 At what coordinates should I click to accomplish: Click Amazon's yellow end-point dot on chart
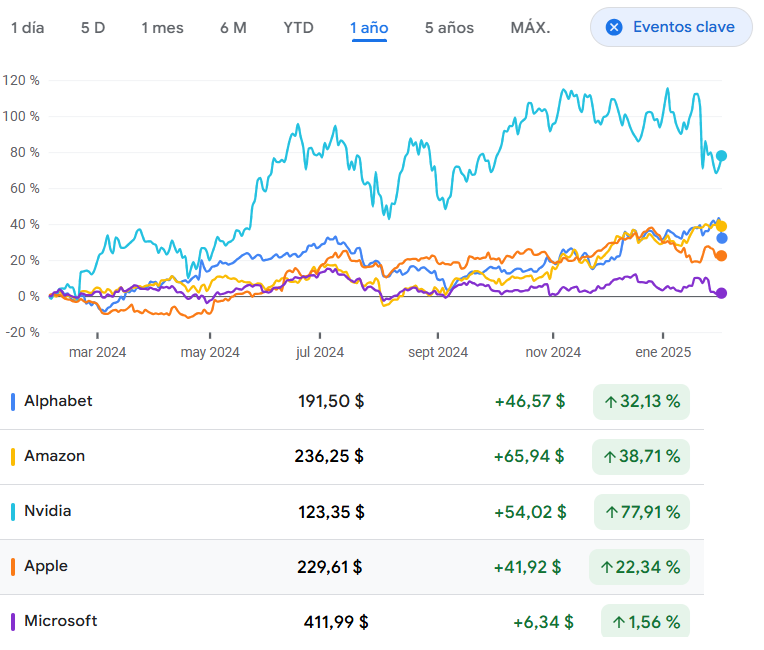(x=722, y=226)
